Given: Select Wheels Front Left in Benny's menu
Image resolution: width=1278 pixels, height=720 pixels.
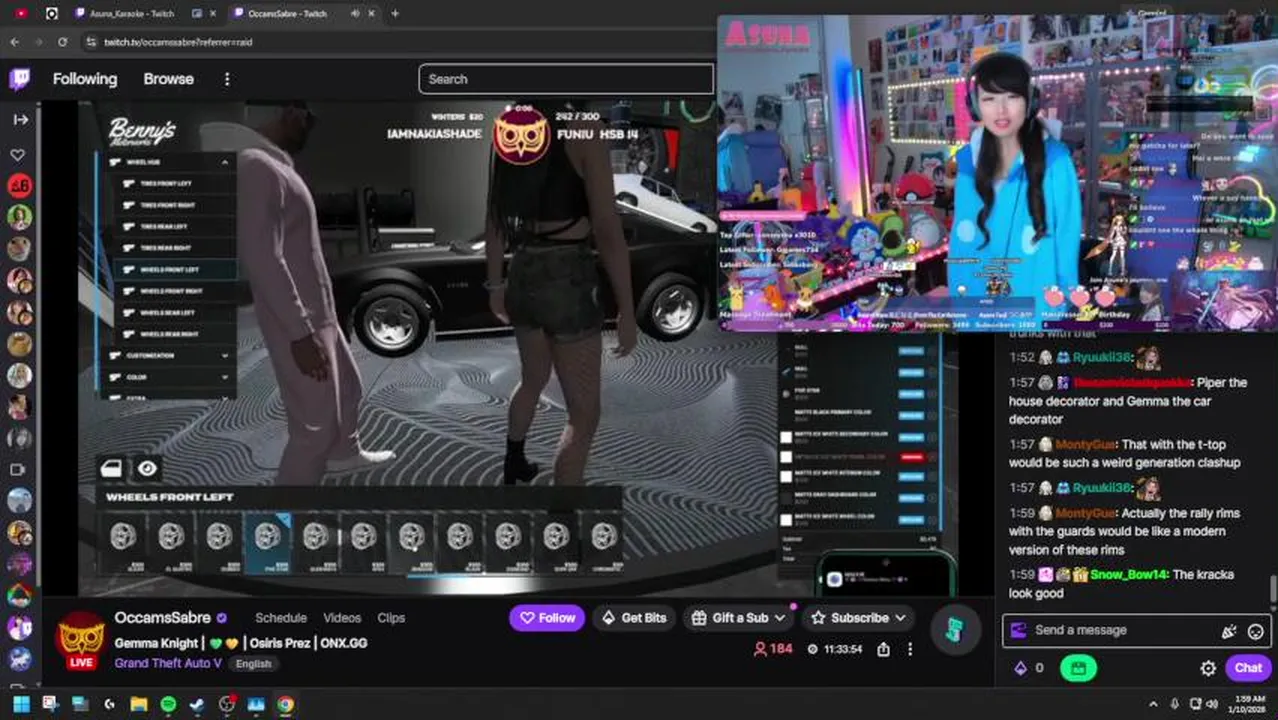Looking at the screenshot, I should pos(174,270).
